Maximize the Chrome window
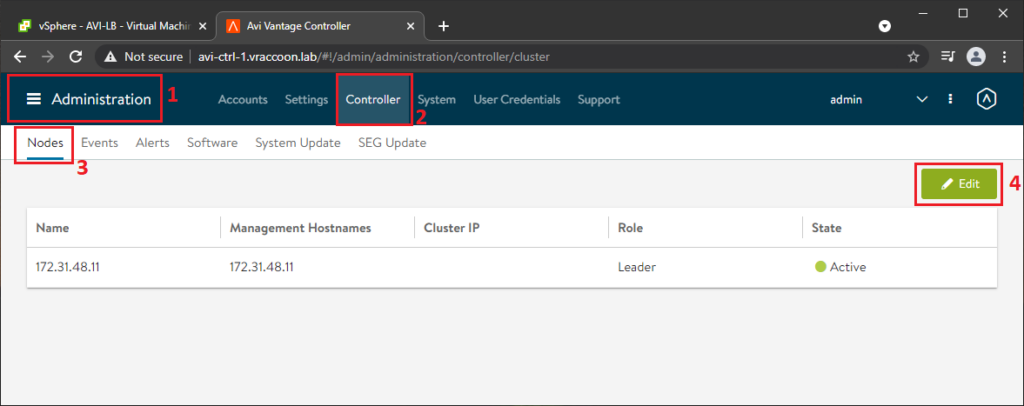This screenshot has width=1024, height=406. pos(963,13)
